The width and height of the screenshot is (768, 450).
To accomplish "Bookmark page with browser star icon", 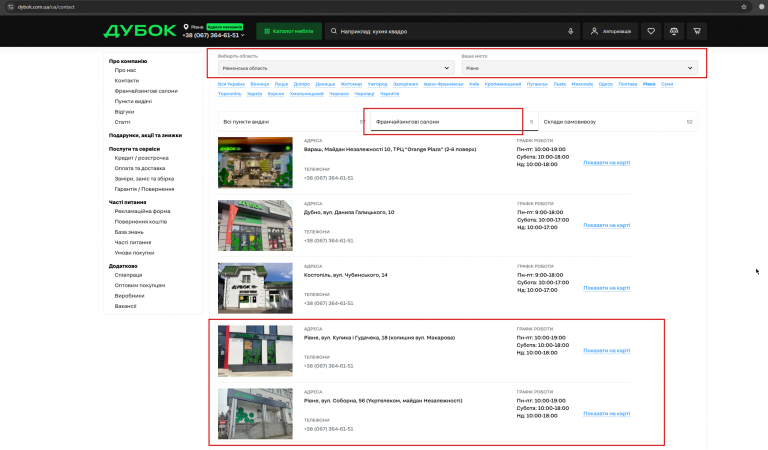I will (x=744, y=7).
